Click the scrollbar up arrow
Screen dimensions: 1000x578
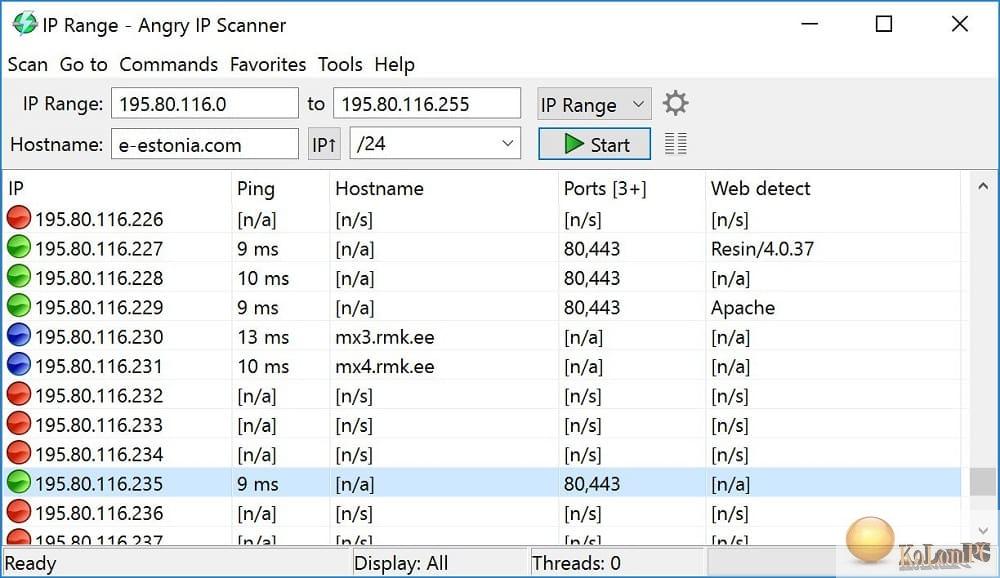(x=982, y=187)
